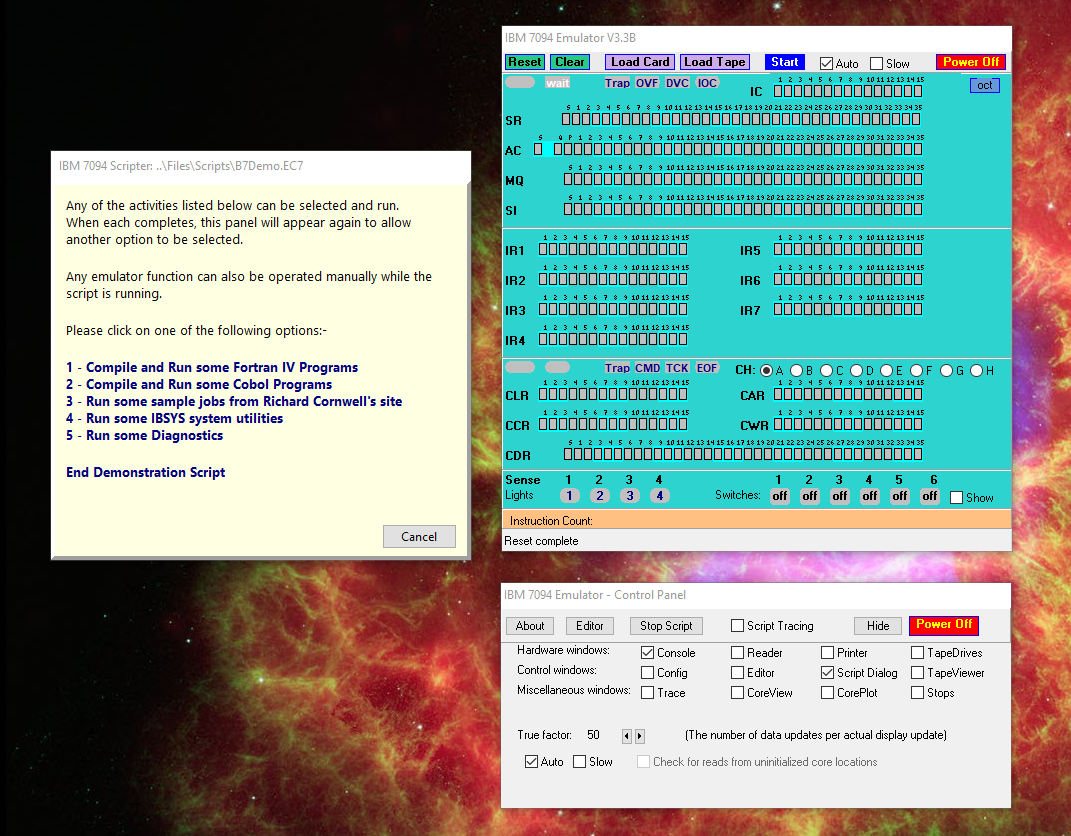Run sample jobs from Richard Cornwell's site

[x=234, y=402]
